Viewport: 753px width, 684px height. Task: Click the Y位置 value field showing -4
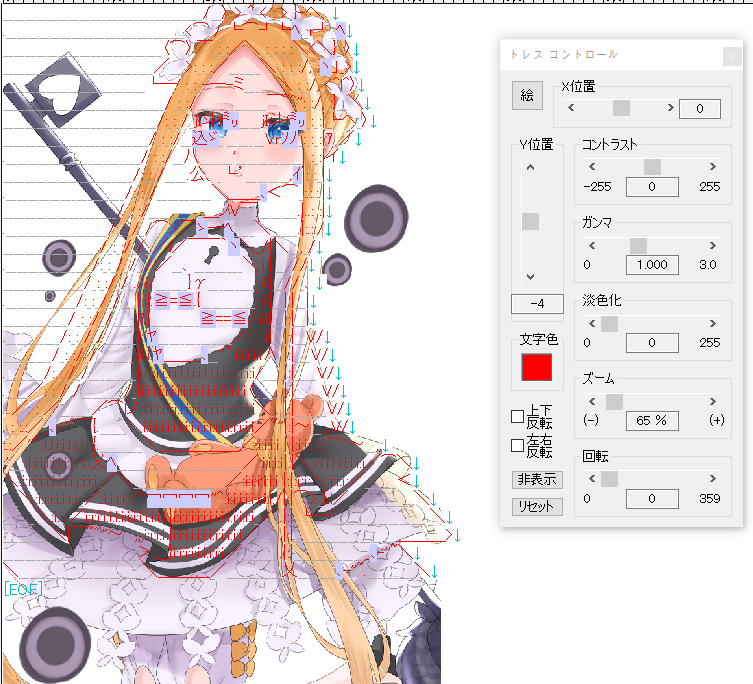(537, 304)
